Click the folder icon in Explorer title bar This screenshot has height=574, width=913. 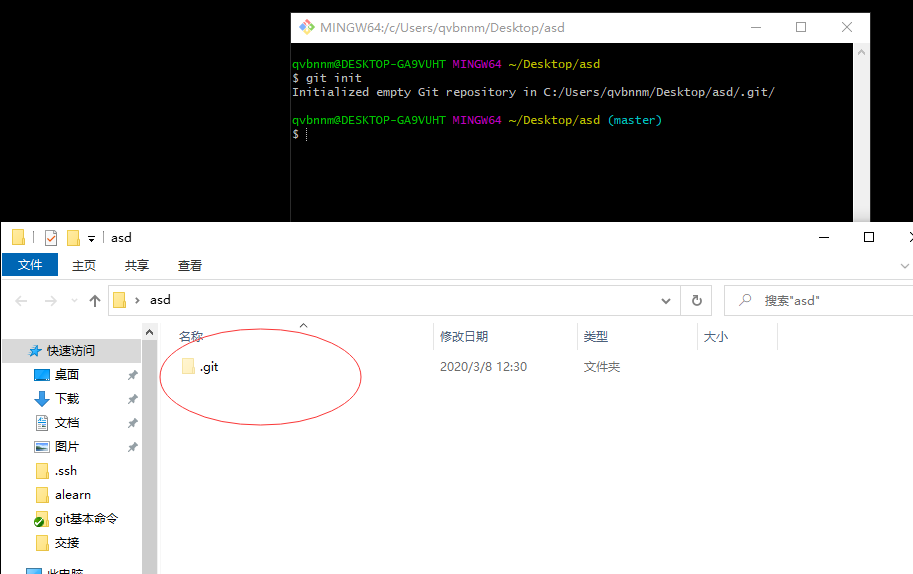pyautogui.click(x=19, y=237)
